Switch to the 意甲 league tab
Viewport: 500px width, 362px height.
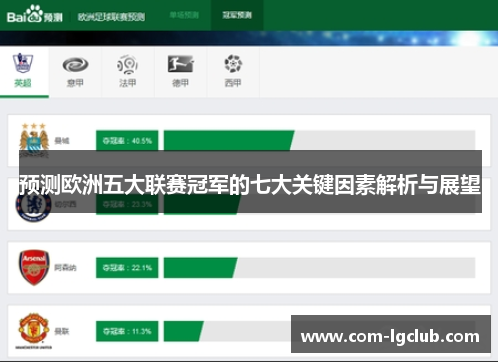pos(75,72)
